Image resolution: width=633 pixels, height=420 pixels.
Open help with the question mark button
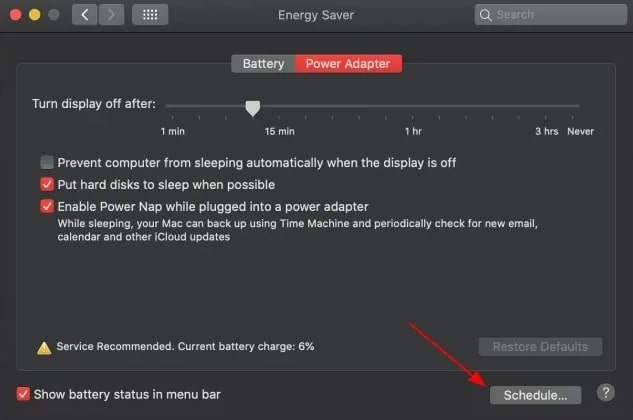coord(606,393)
